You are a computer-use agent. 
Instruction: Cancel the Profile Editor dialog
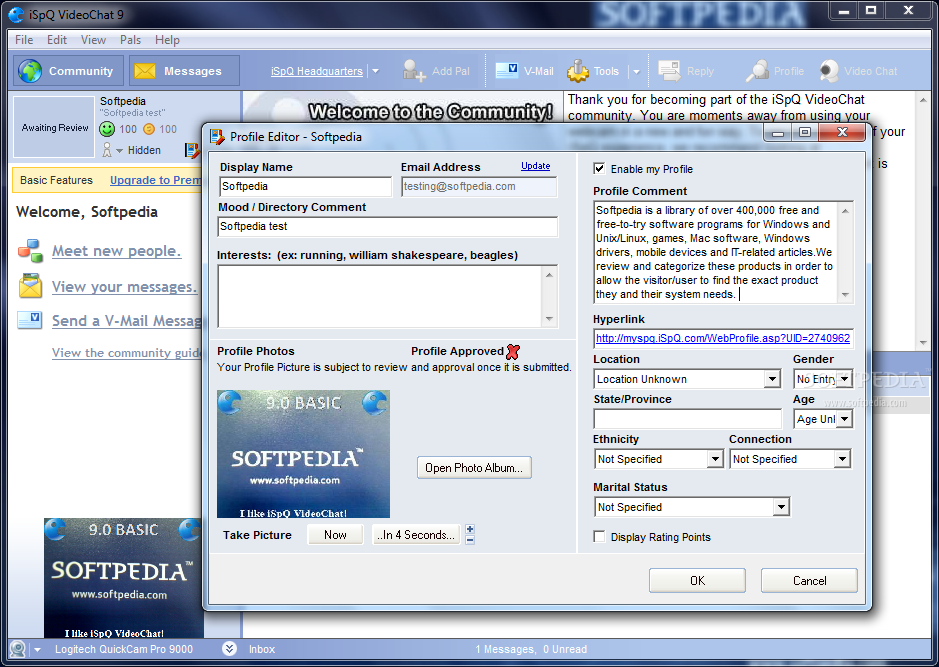(x=809, y=581)
